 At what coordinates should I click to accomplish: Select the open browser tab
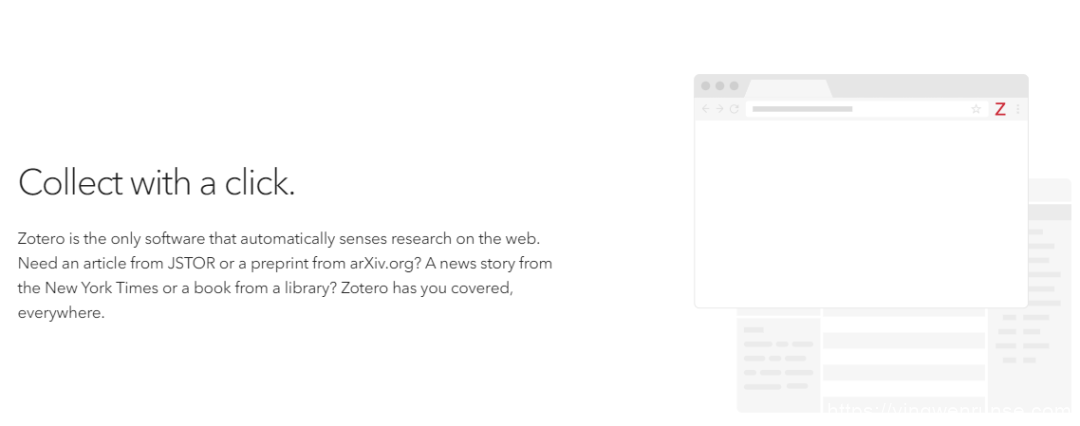click(x=789, y=89)
